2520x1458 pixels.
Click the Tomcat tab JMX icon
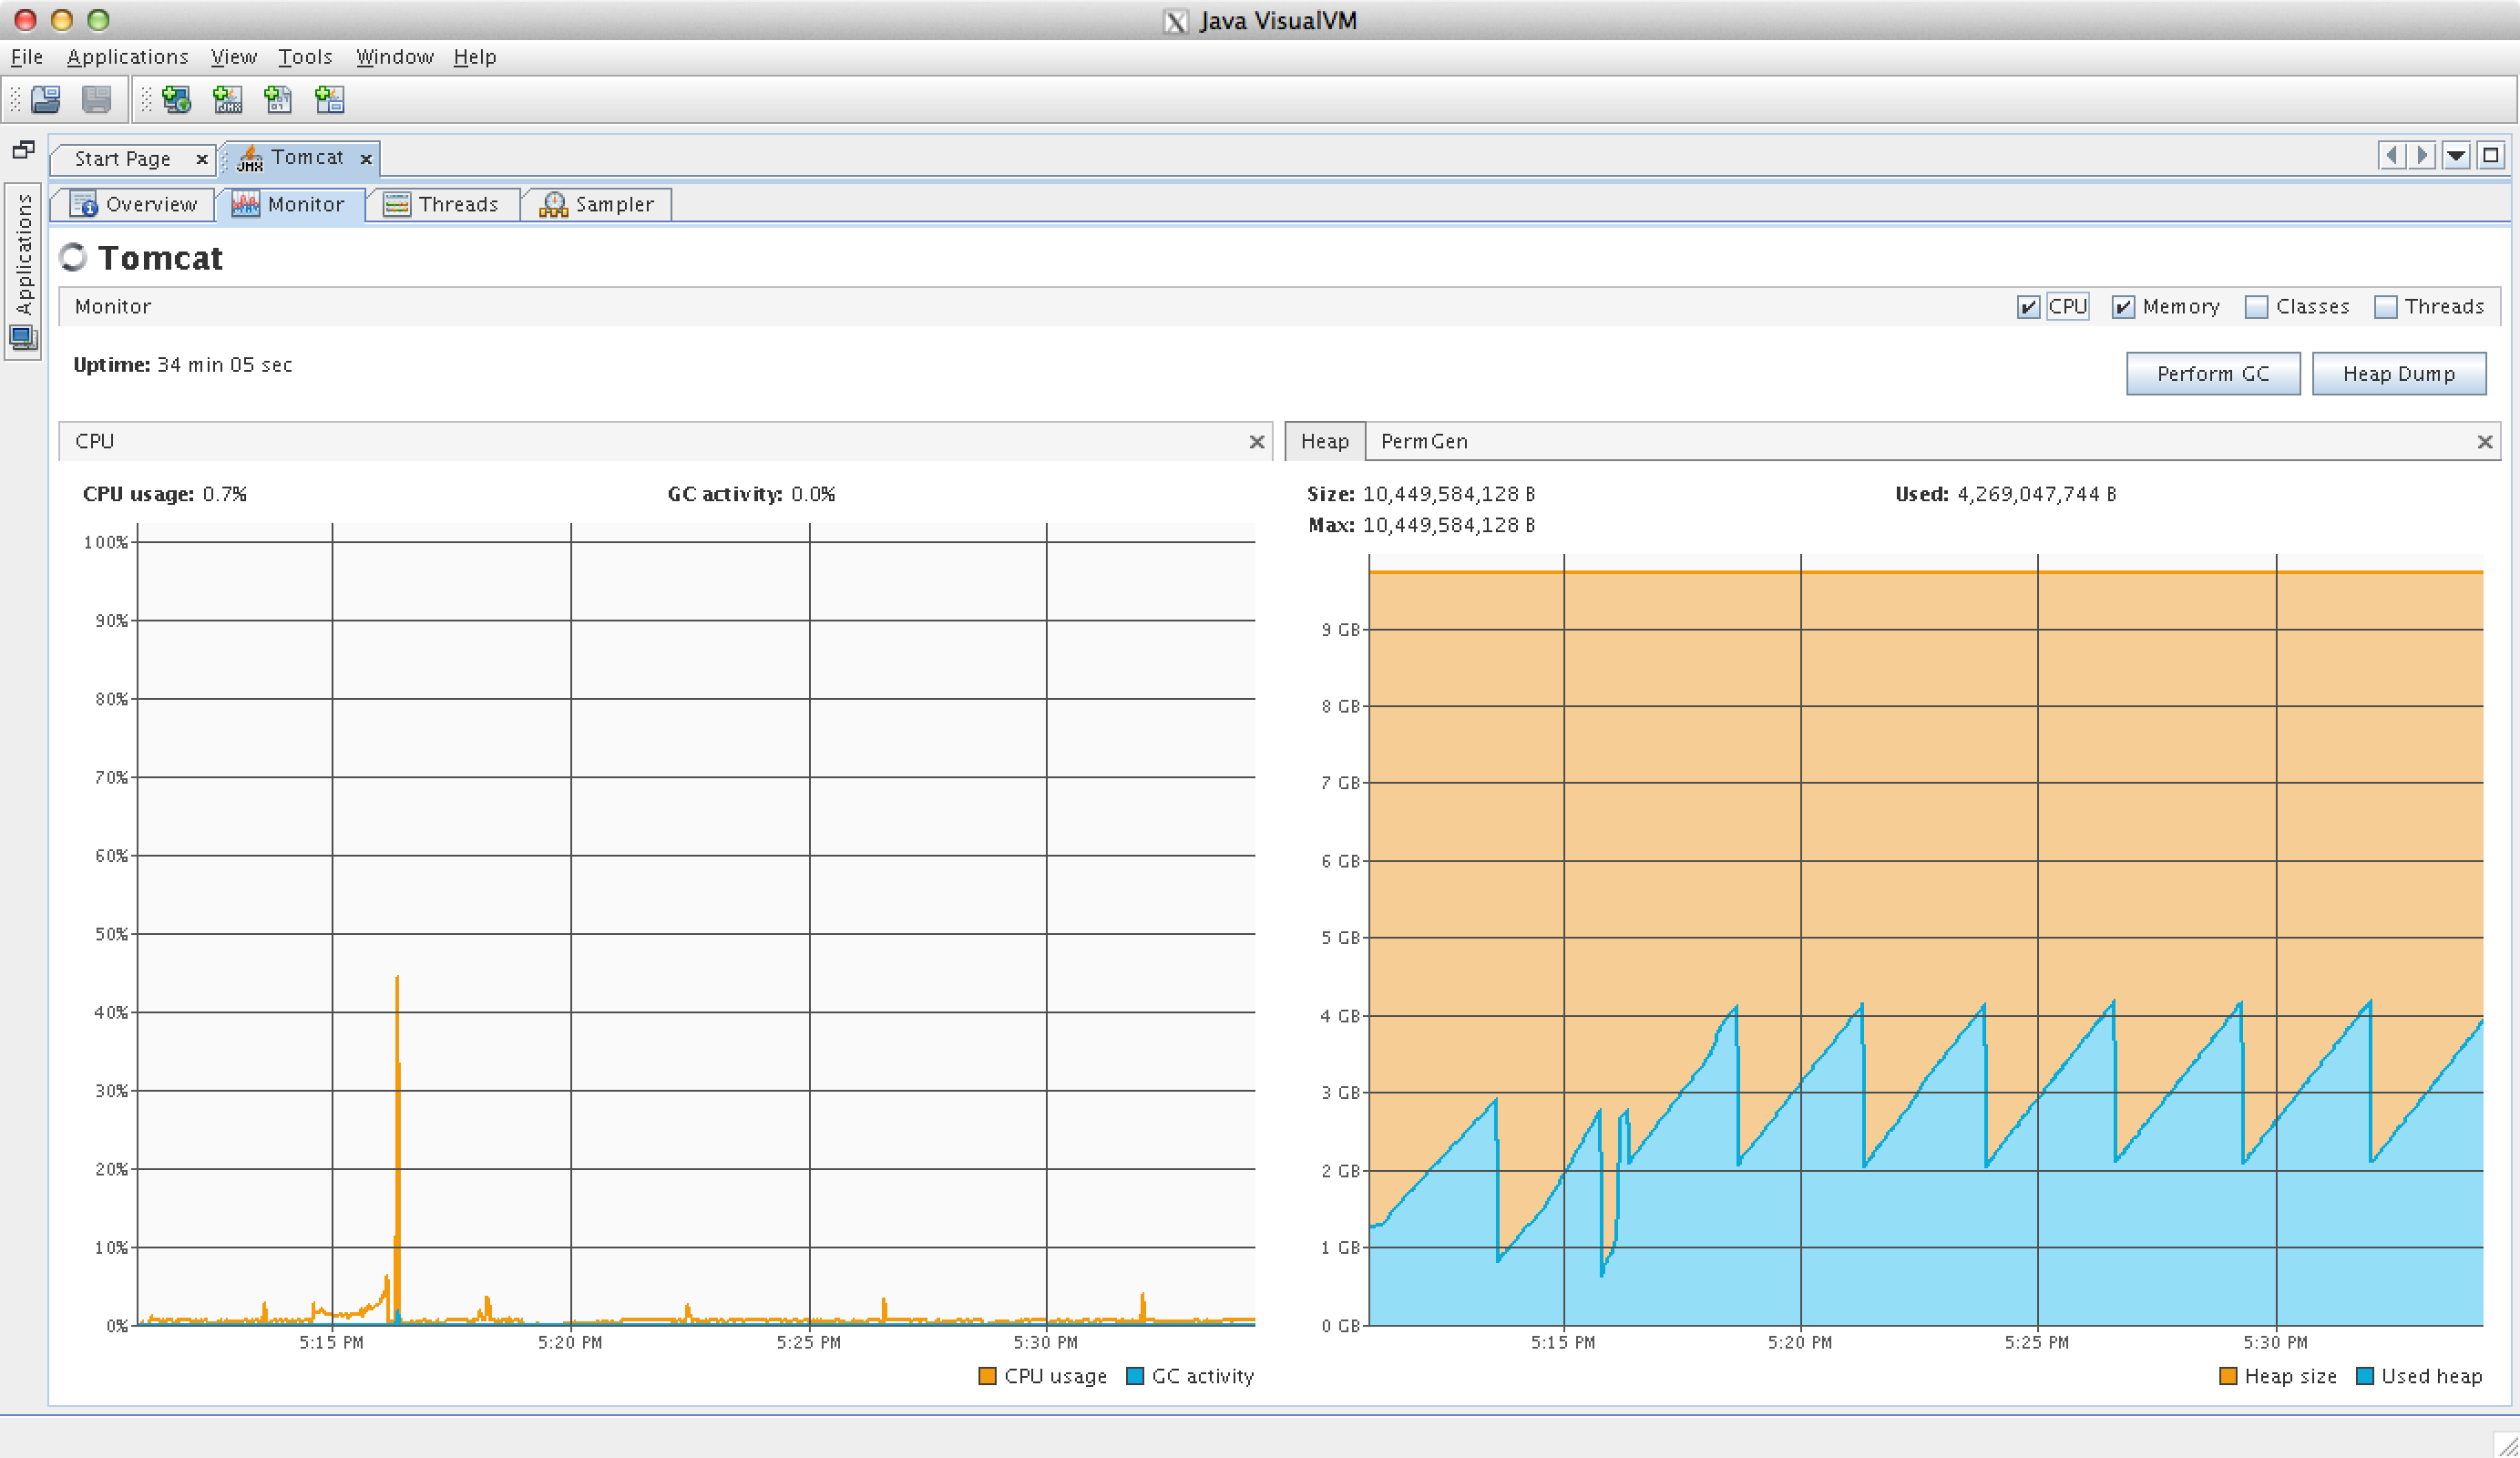[250, 158]
